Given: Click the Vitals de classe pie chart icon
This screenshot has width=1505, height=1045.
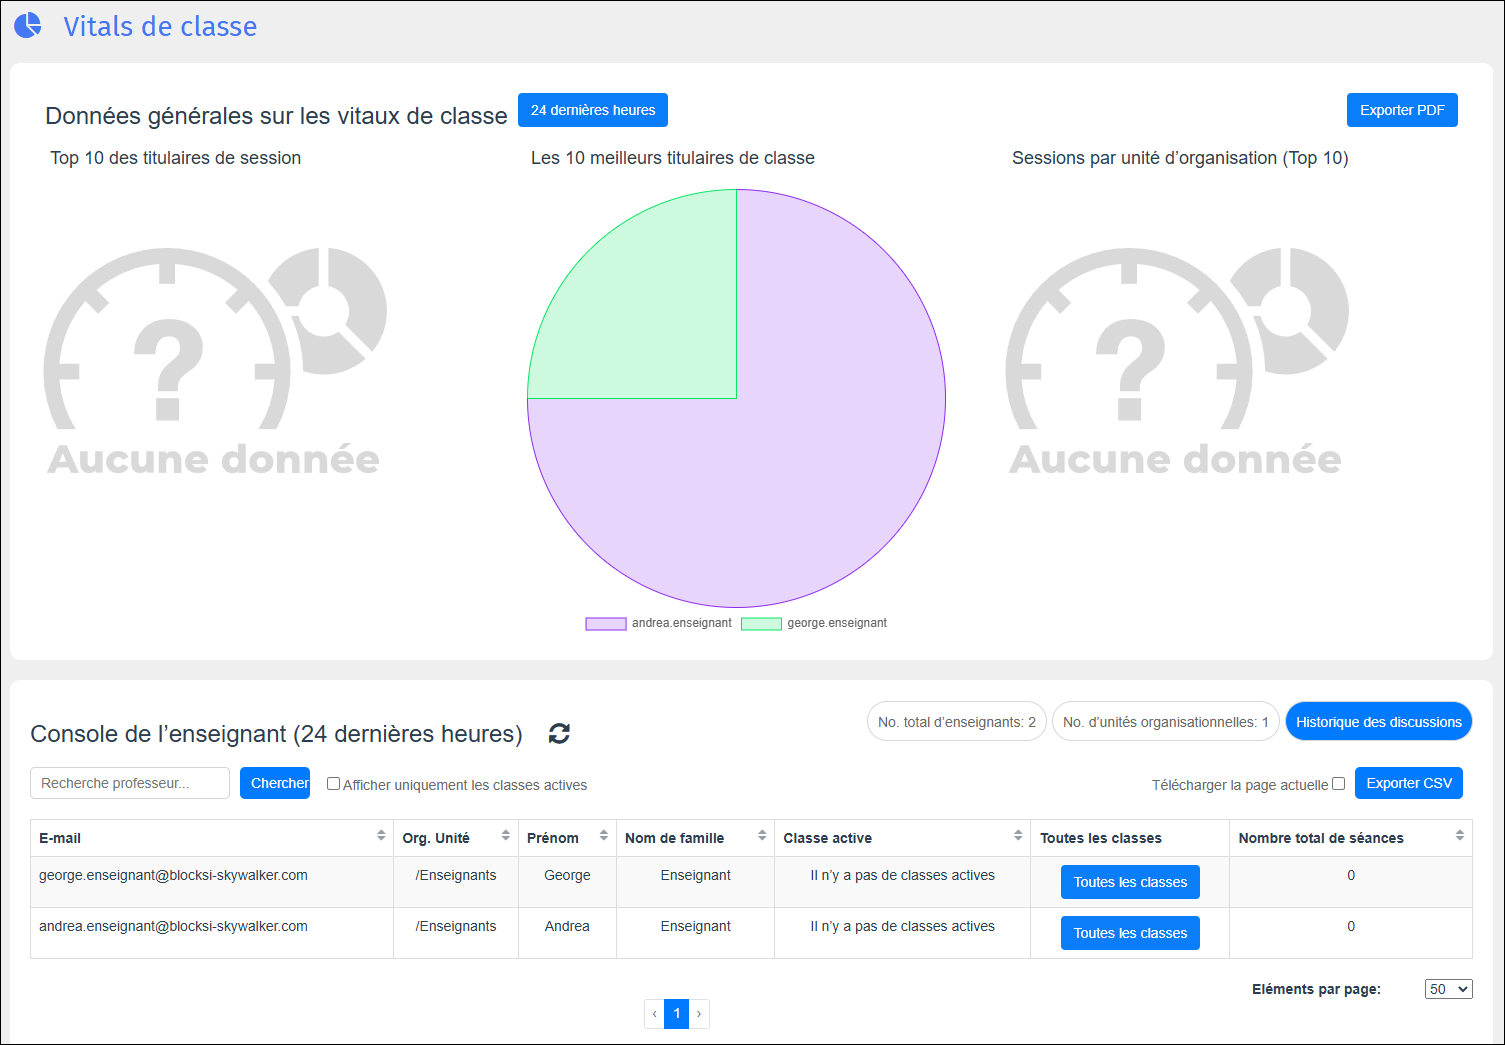Looking at the screenshot, I should (28, 25).
